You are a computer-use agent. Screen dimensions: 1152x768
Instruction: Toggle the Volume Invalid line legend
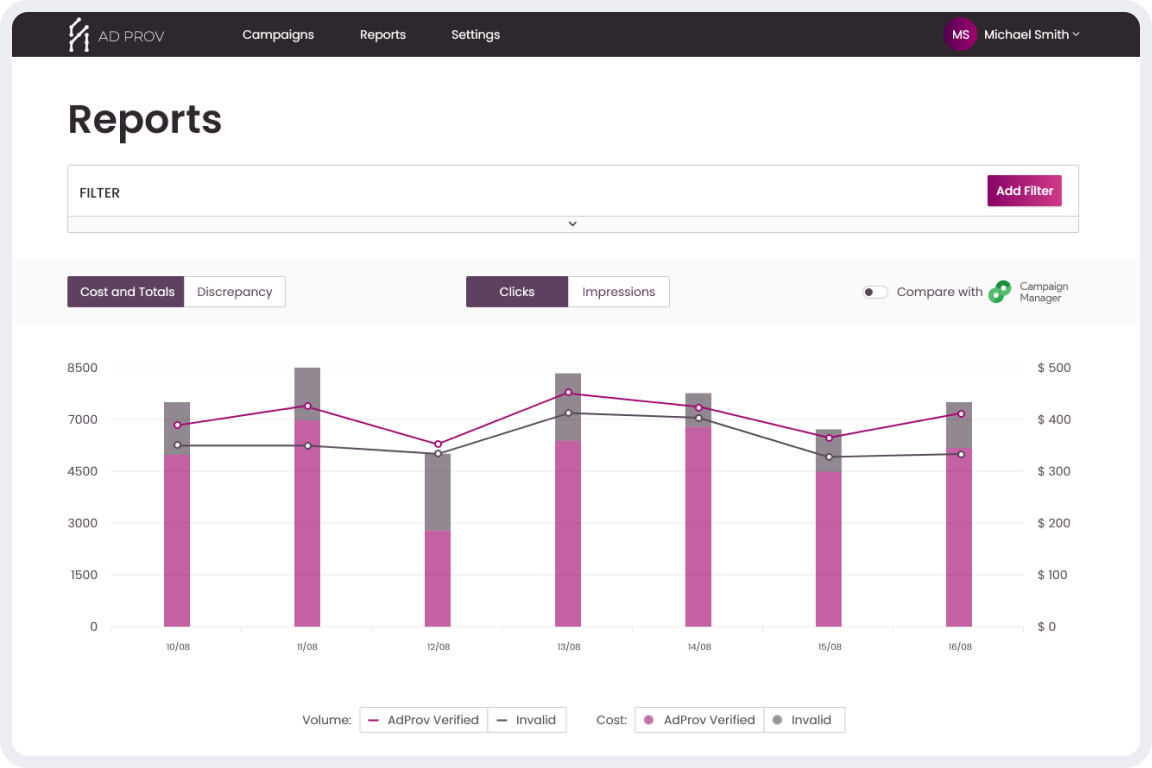527,720
